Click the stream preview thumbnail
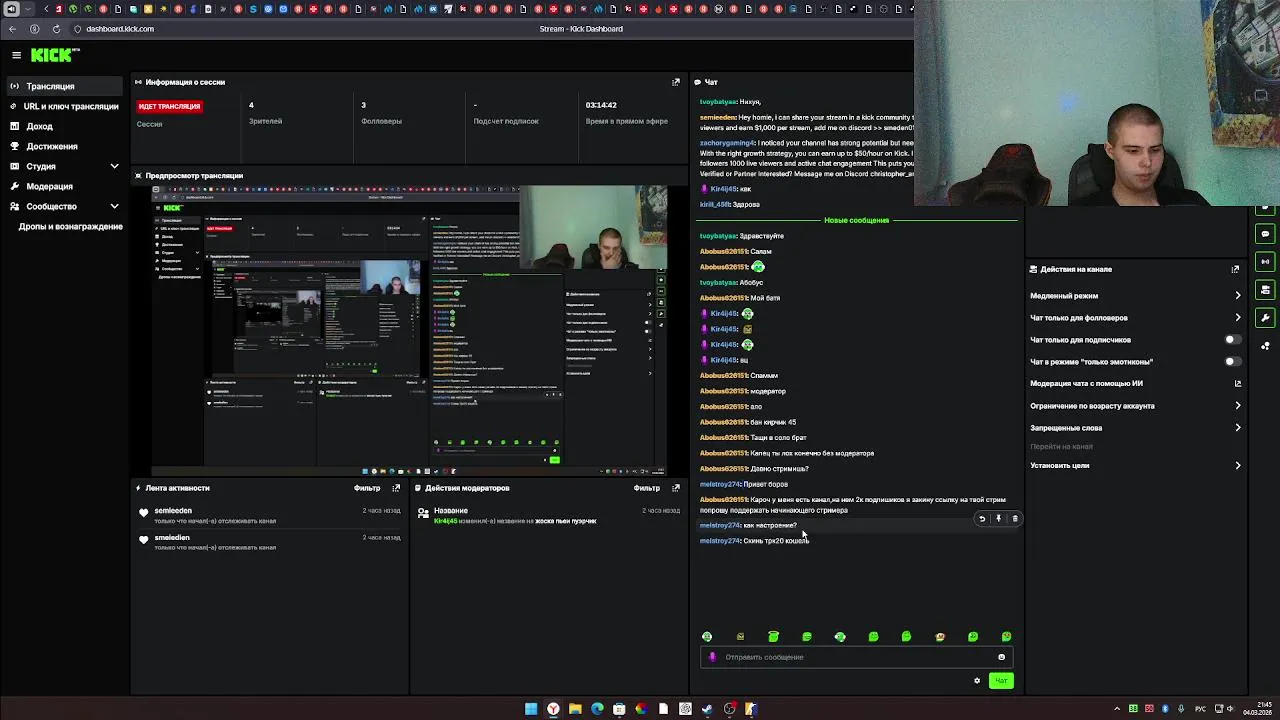The height and width of the screenshot is (720, 1280). (409, 331)
